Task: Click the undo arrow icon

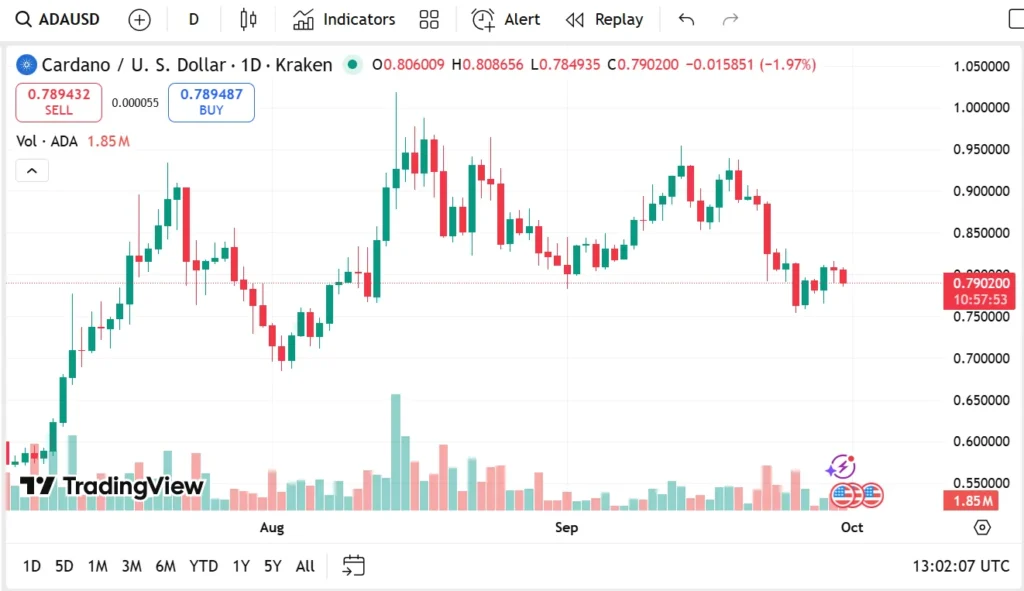Action: [x=686, y=19]
